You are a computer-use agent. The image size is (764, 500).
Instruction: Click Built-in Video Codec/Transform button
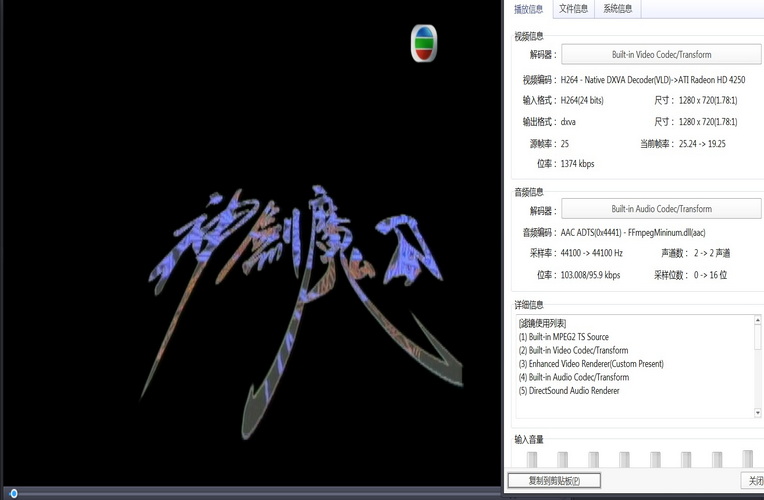coord(661,54)
